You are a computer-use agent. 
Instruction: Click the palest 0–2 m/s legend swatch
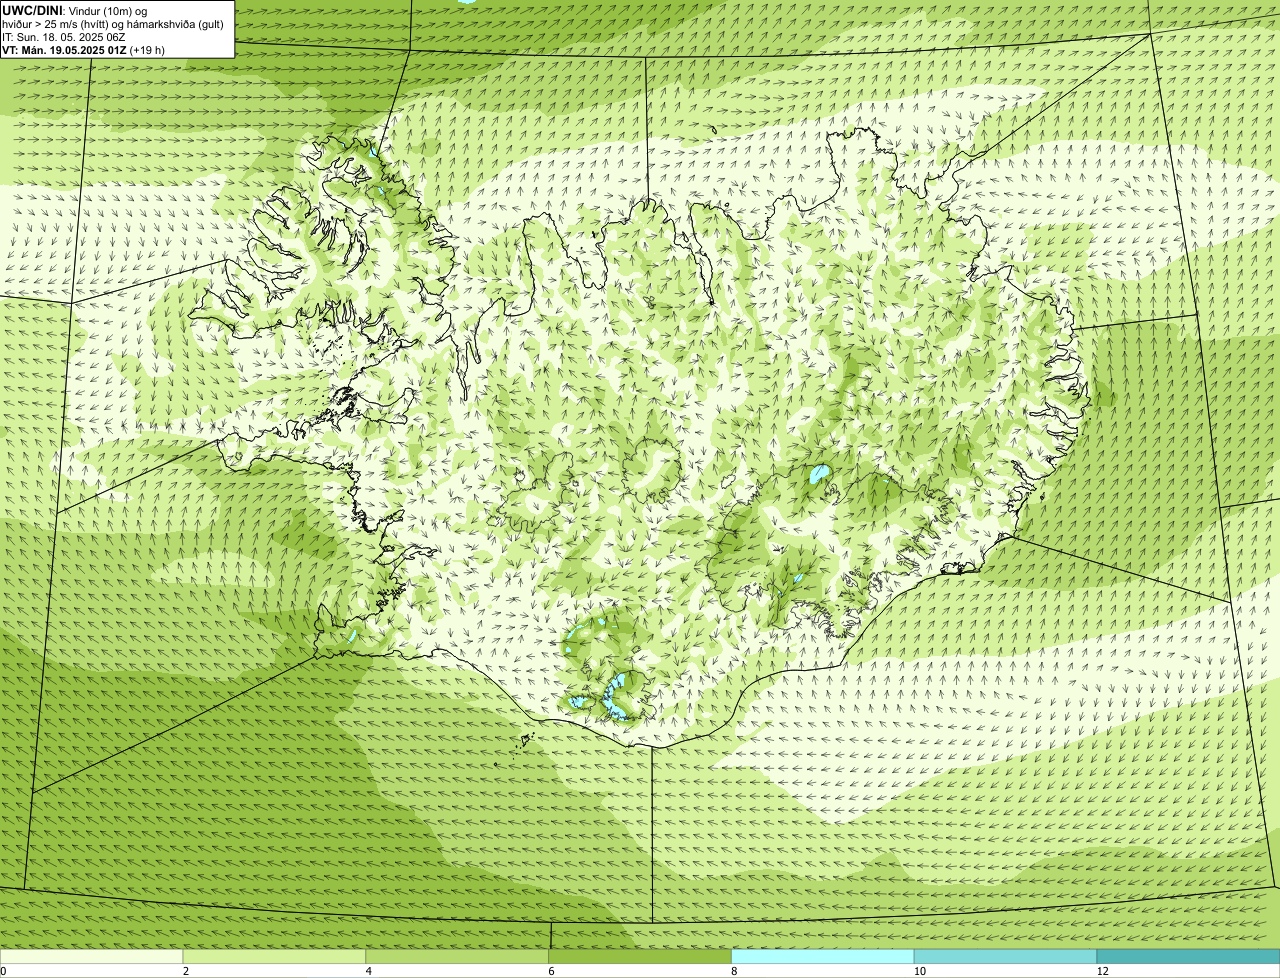point(92,956)
